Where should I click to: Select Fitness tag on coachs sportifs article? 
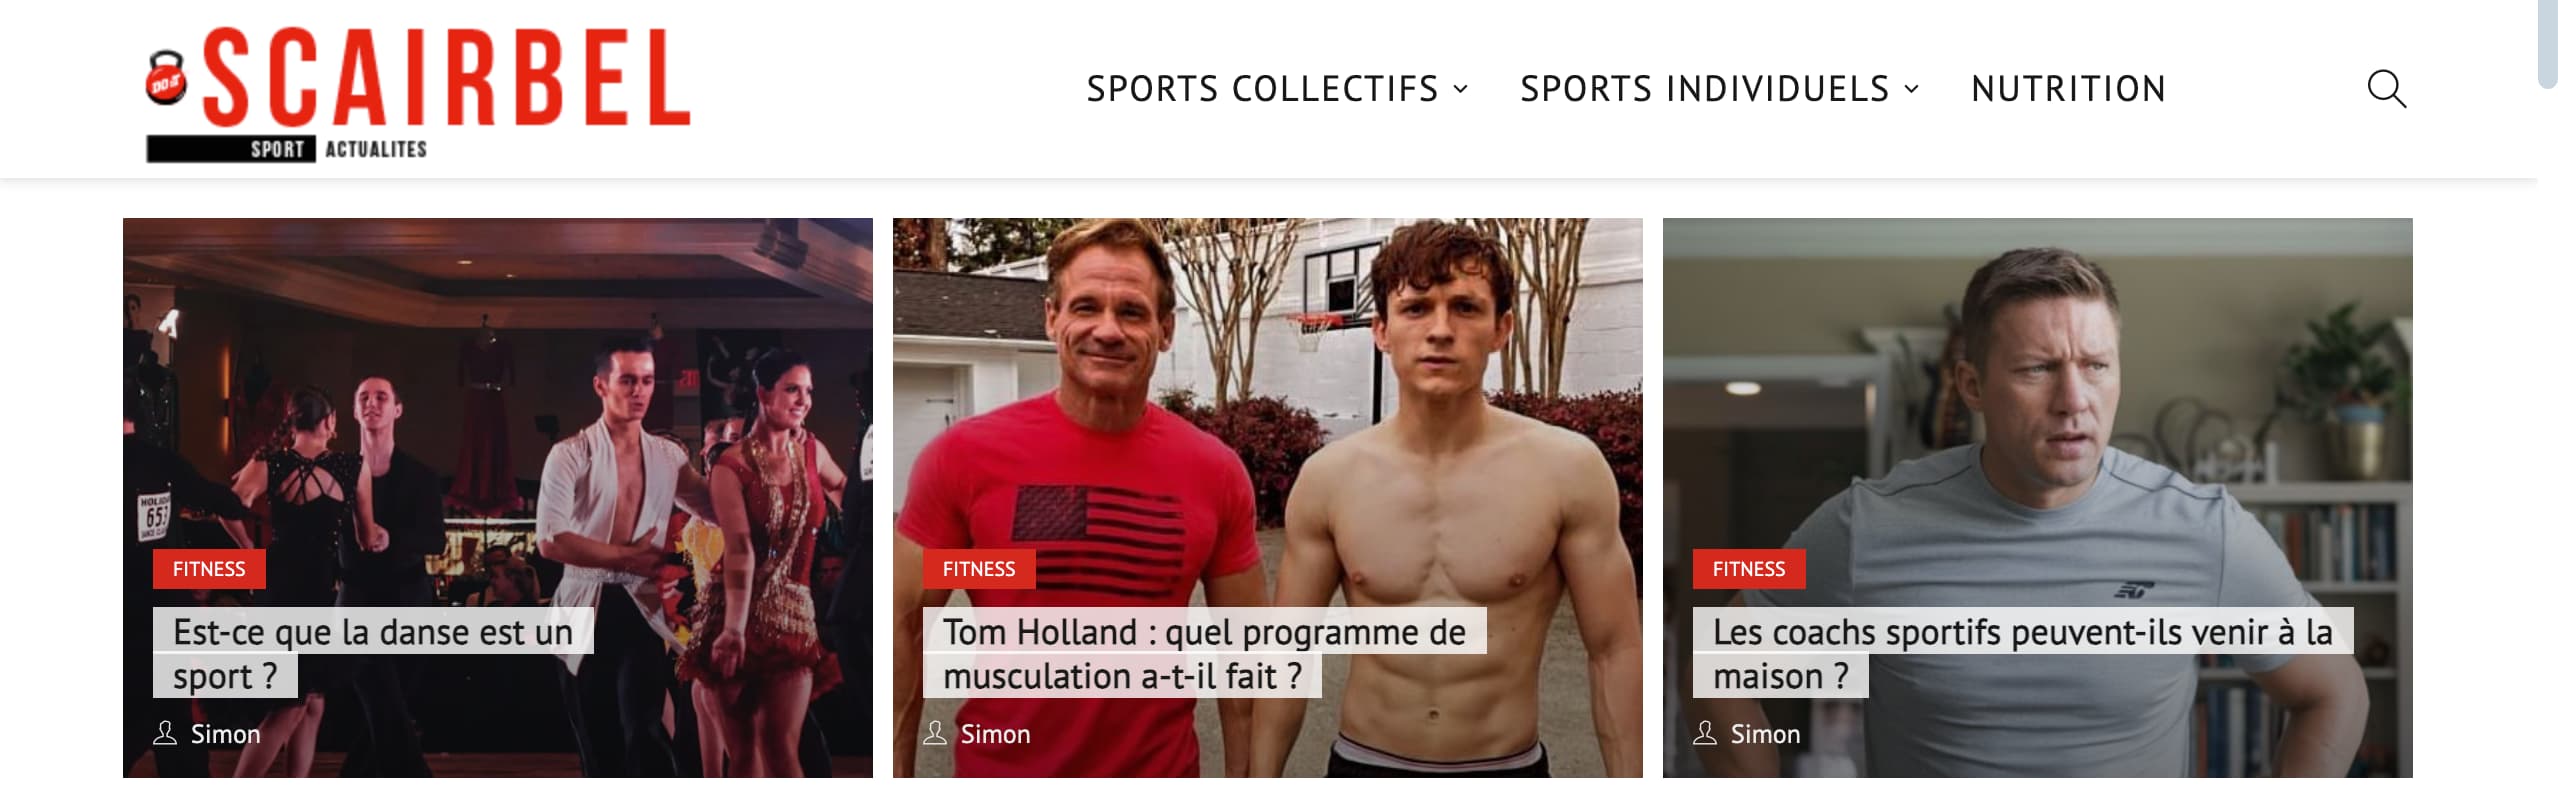pyautogui.click(x=1749, y=569)
